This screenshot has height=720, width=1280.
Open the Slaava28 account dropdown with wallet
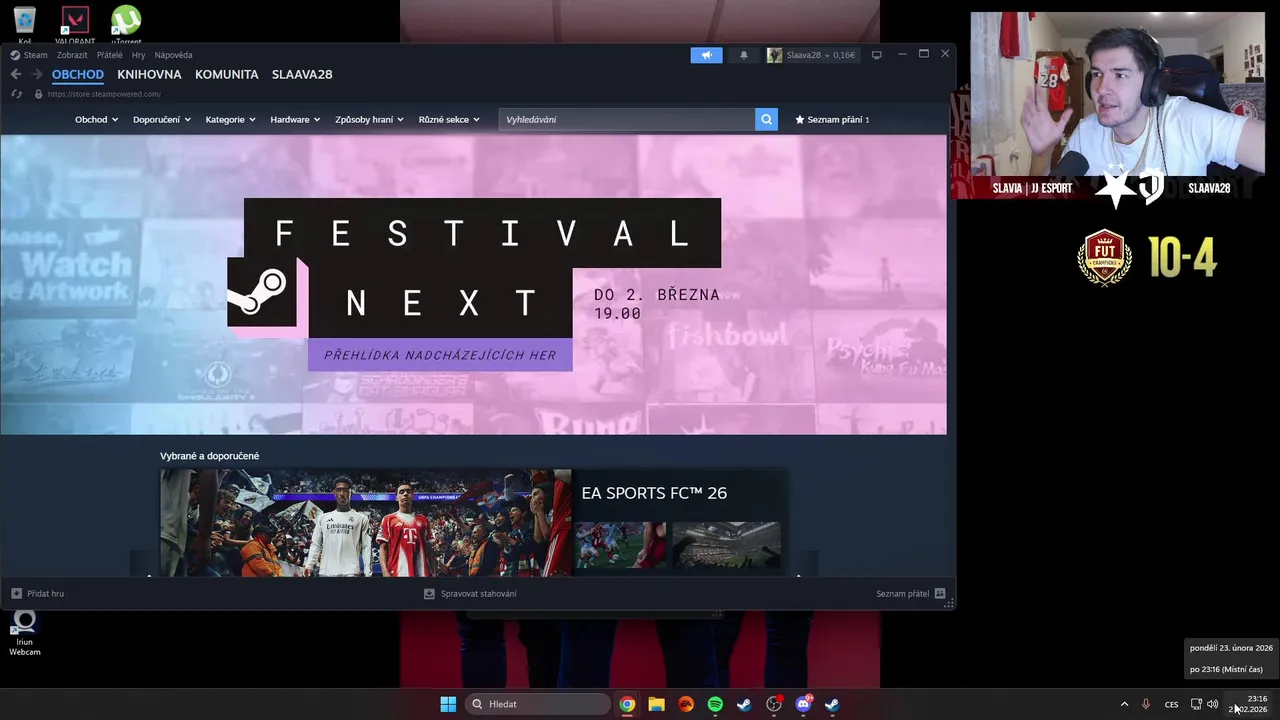[820, 55]
